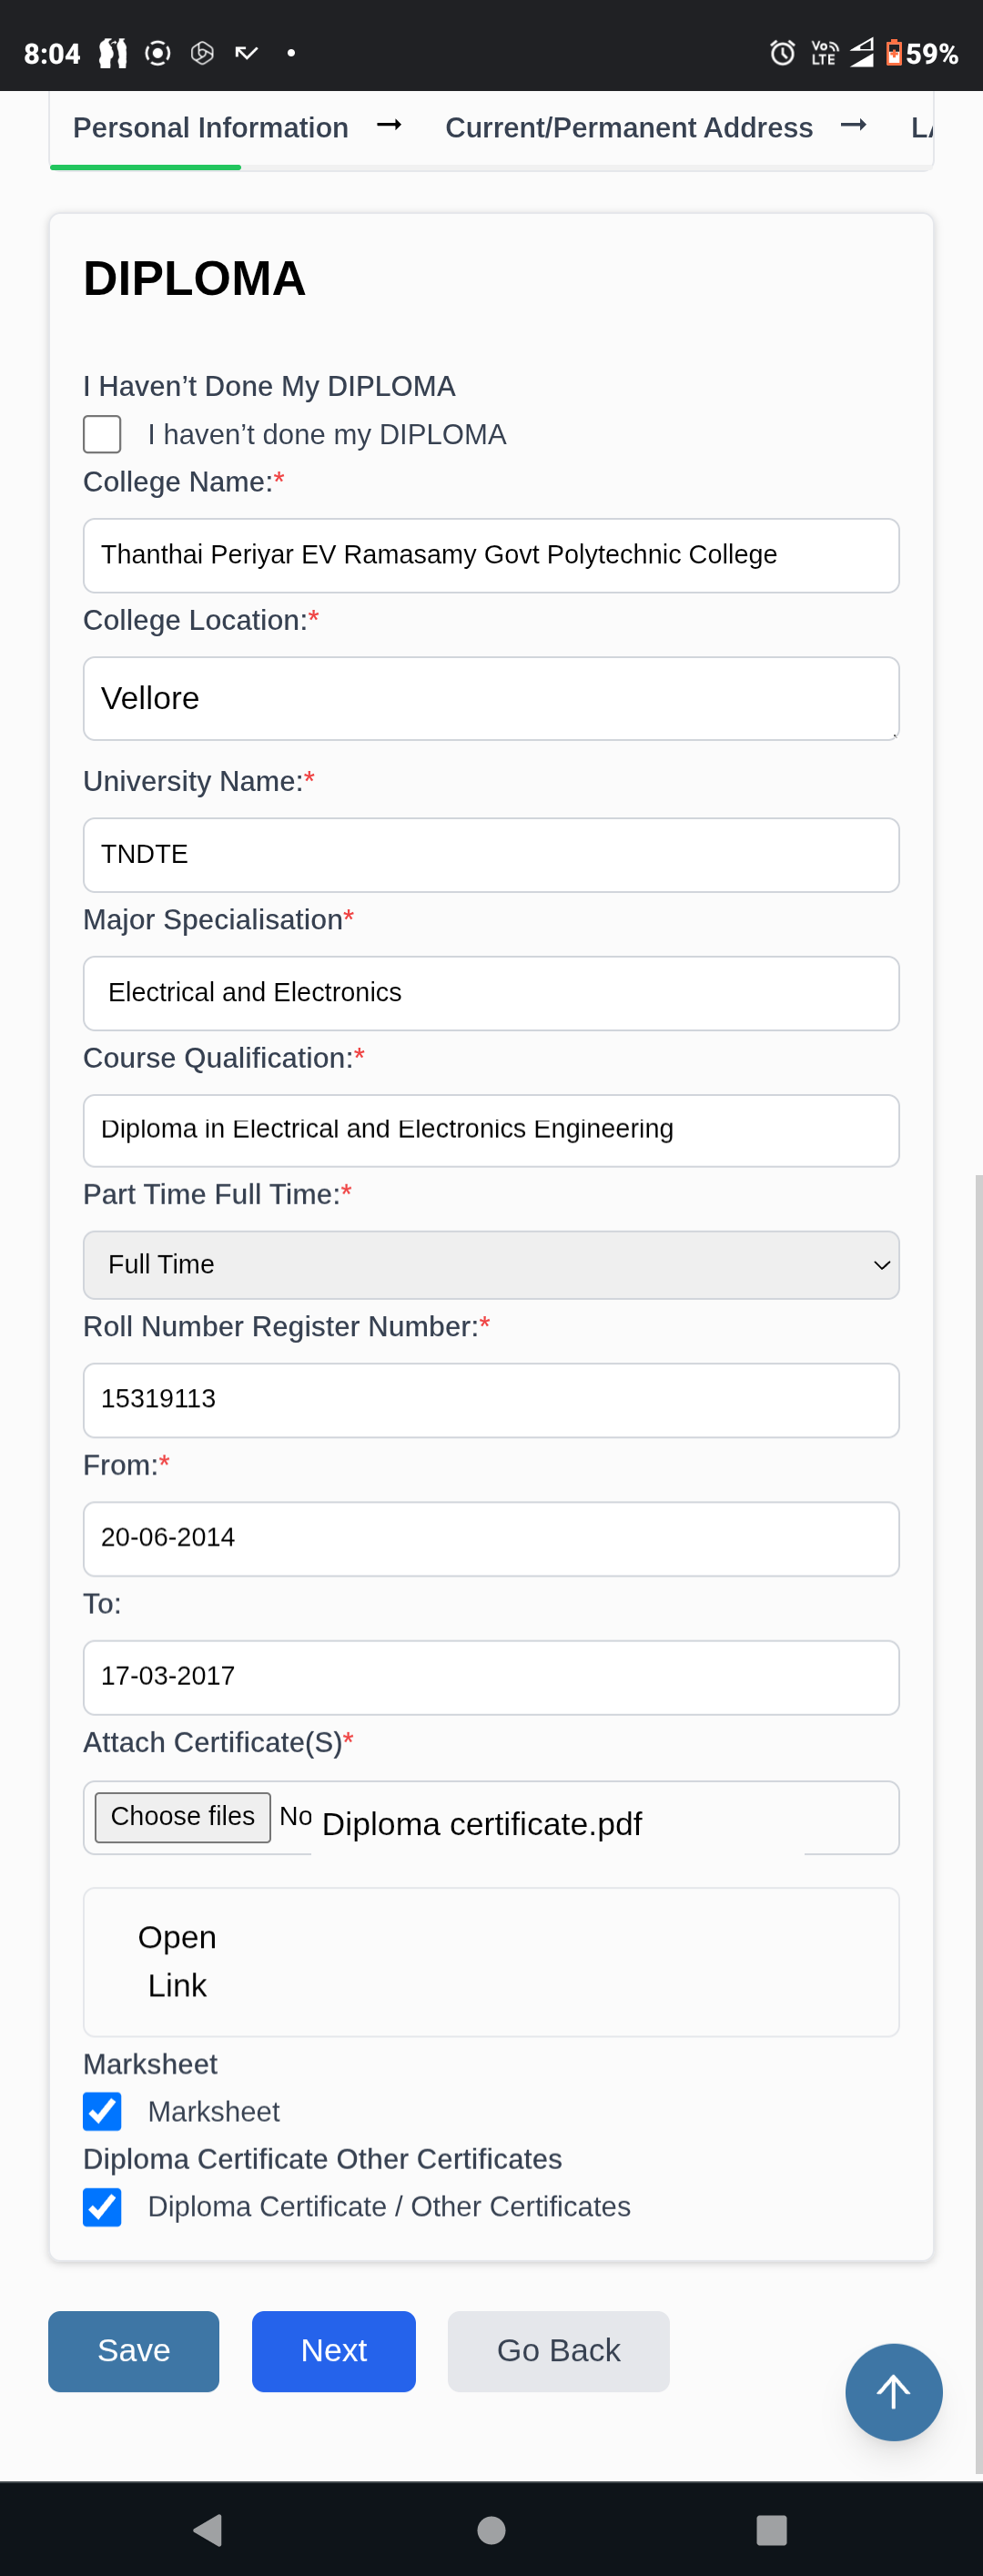Tap the scroll-to-top arrow button
Screen dimensions: 983x2576
[893, 2391]
